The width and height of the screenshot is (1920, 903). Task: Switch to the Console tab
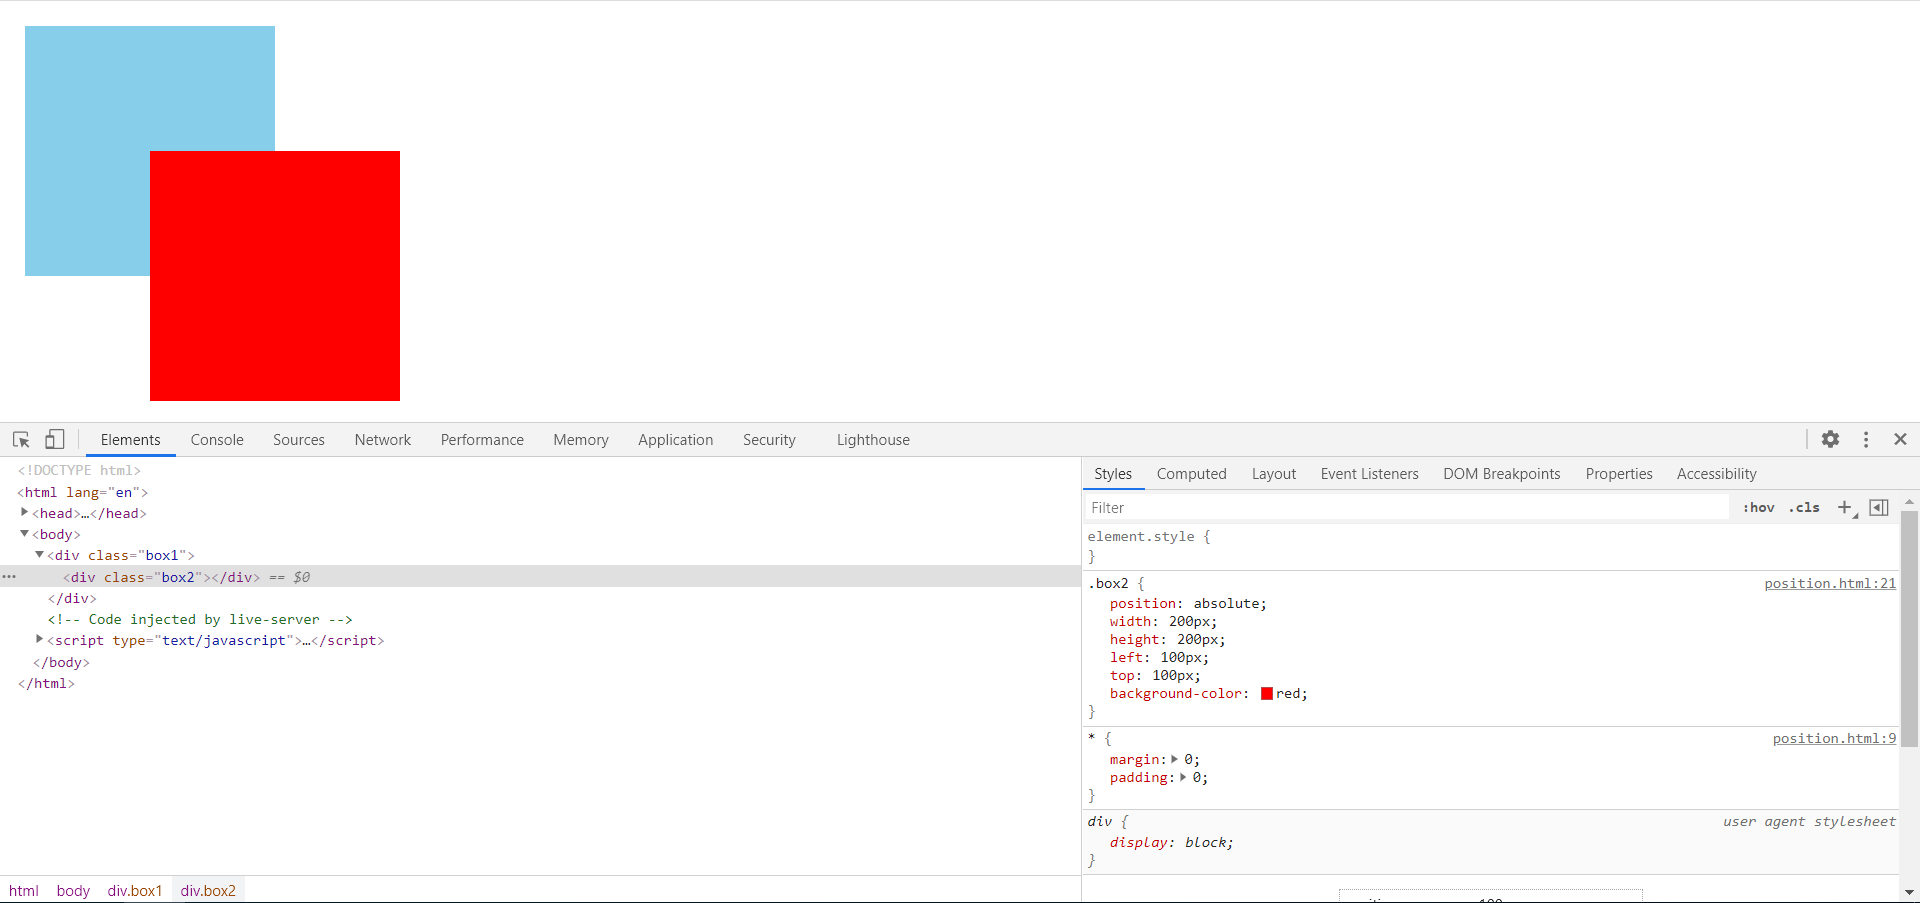coord(217,440)
